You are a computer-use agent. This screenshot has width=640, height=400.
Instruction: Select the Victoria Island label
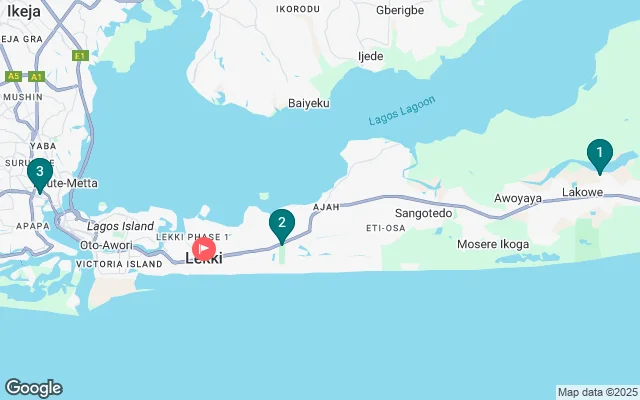pyautogui.click(x=119, y=264)
